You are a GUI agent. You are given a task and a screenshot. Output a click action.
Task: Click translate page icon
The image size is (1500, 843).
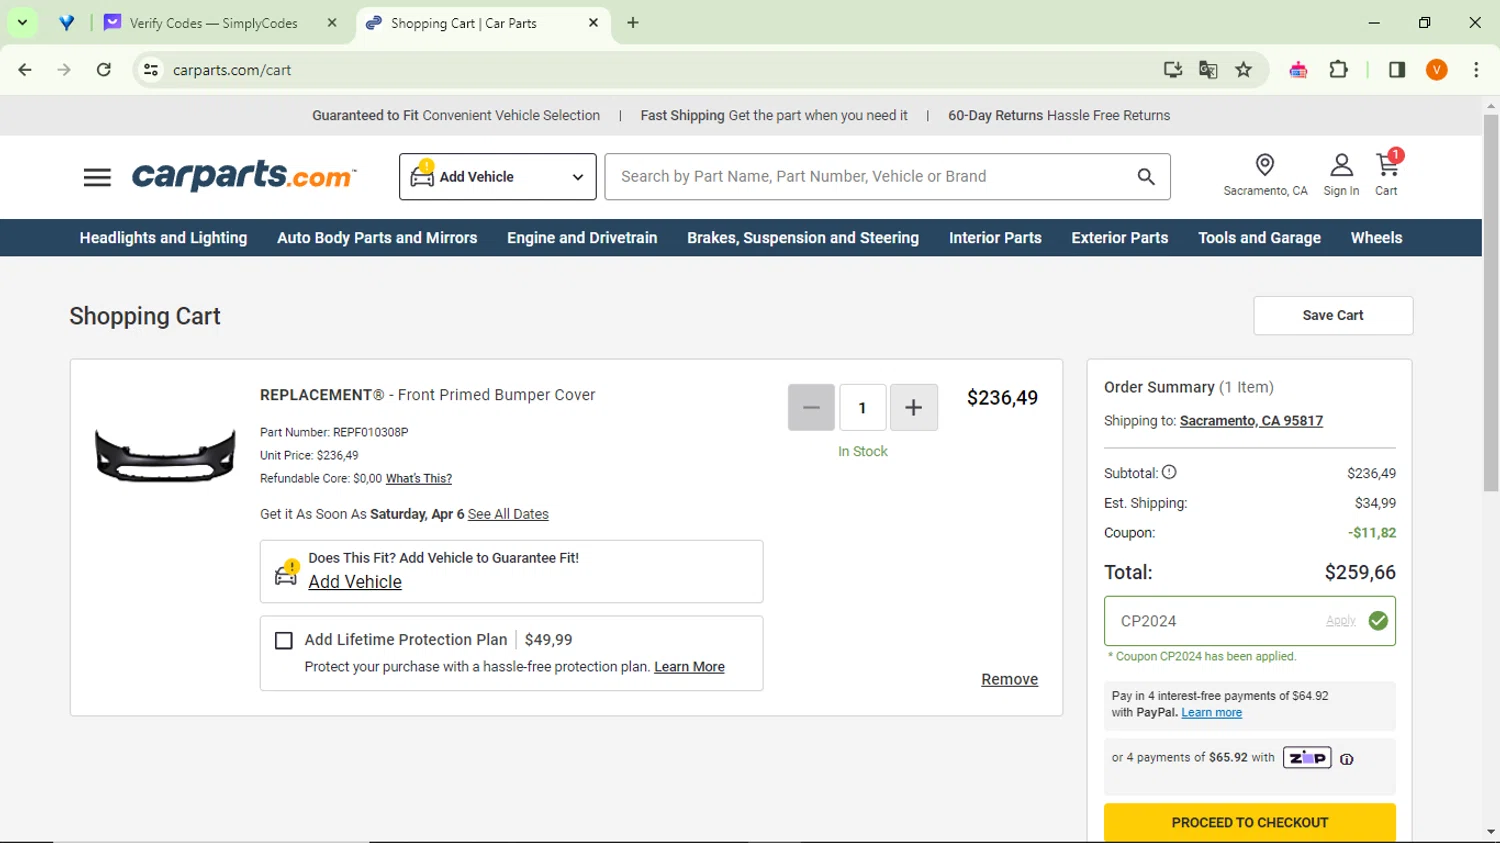pos(1208,70)
